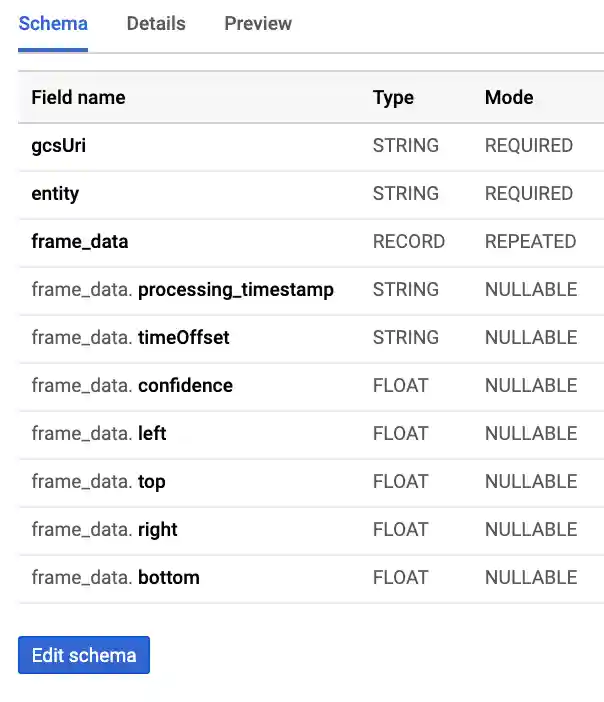This screenshot has width=604, height=702.
Task: Click the REPEATED mode cell
Action: [x=530, y=242]
